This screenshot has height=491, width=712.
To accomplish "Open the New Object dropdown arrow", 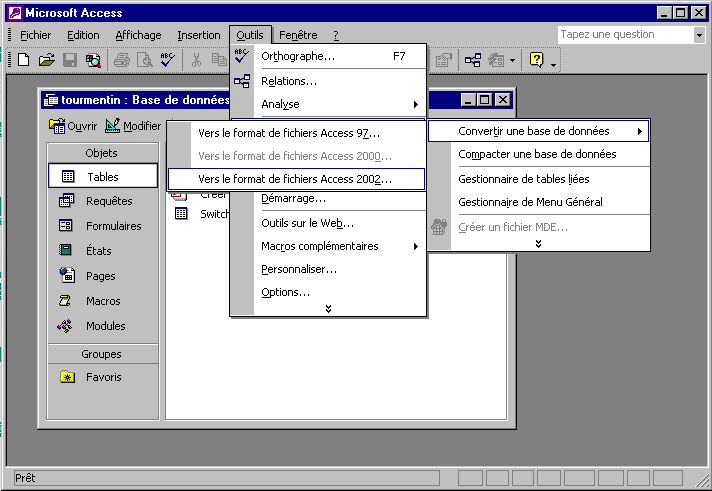I will [512, 60].
